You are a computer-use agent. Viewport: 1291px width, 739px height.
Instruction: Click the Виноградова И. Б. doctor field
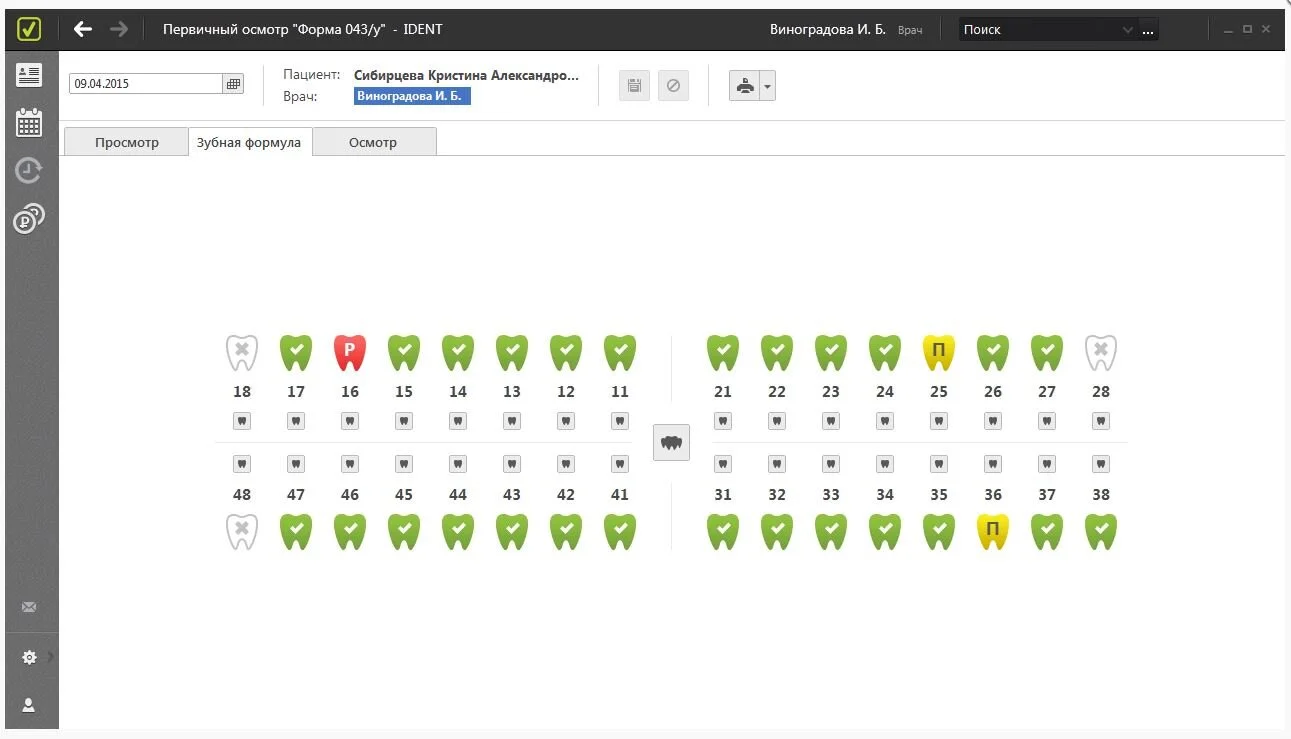tap(412, 97)
